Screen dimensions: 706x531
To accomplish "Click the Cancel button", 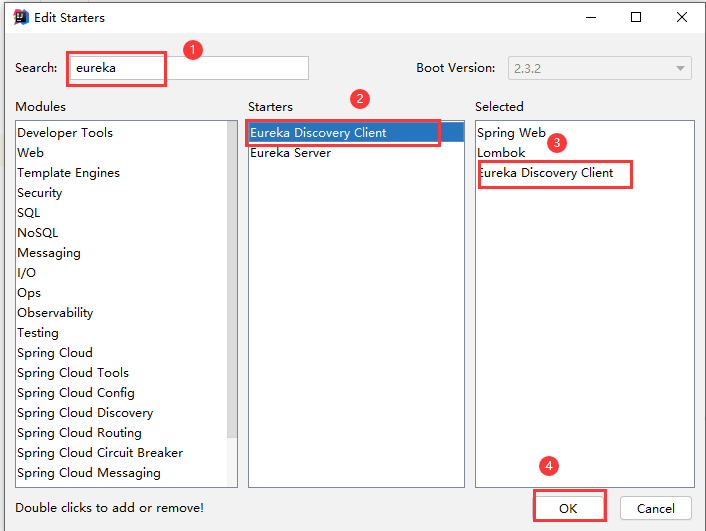I will pyautogui.click(x=656, y=508).
